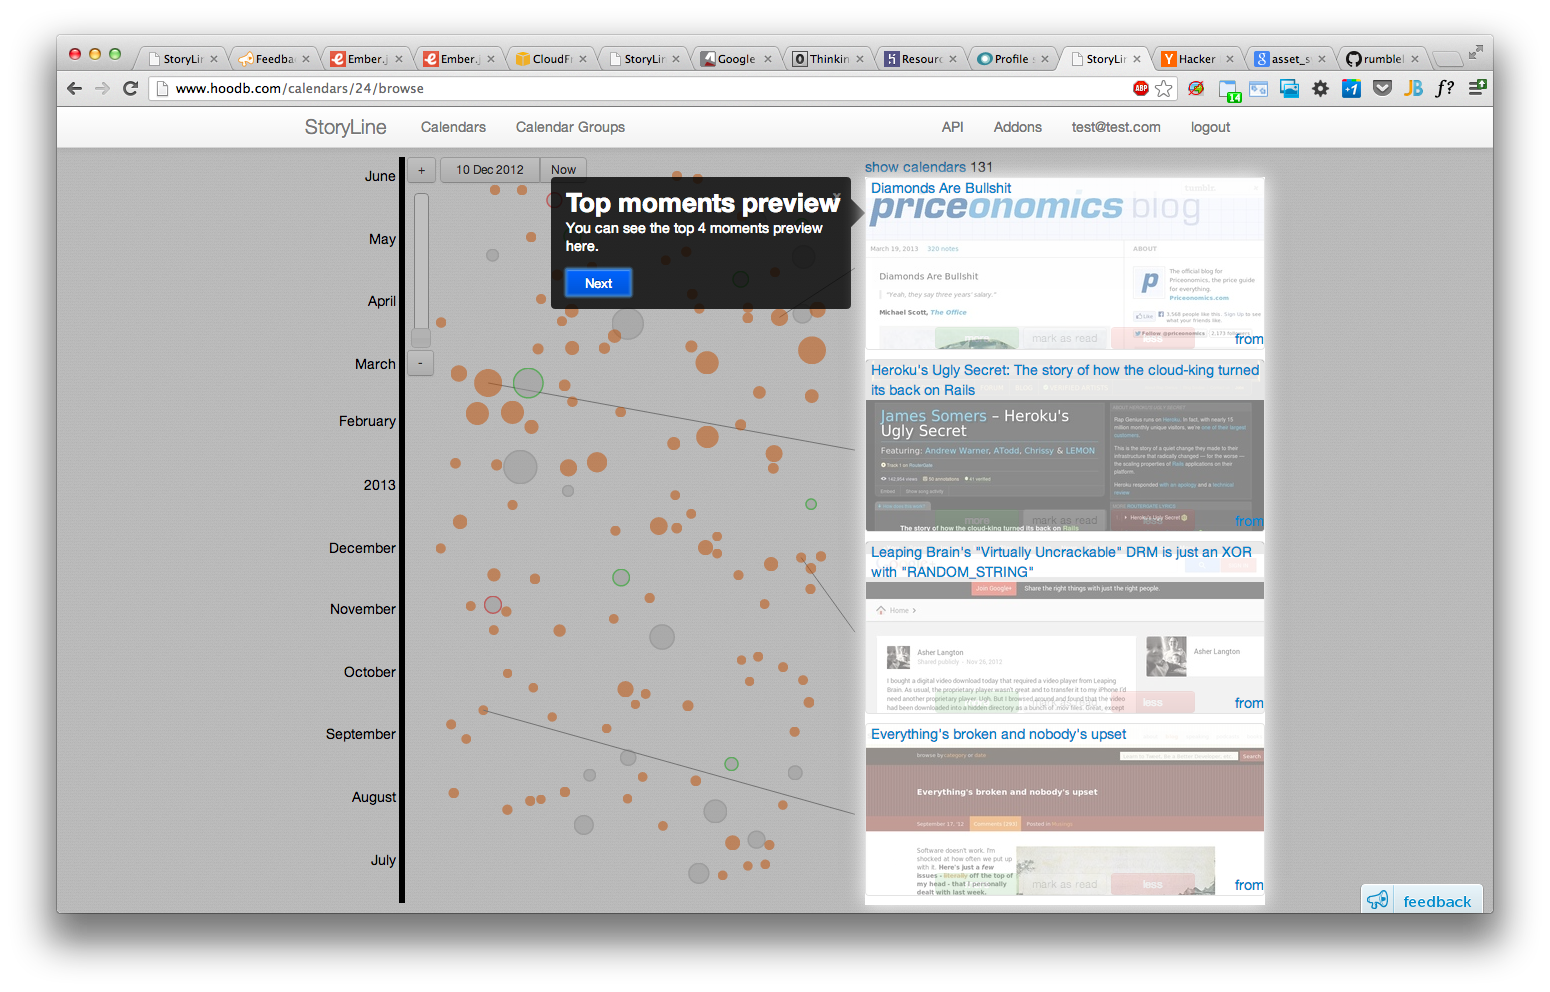Click the timeline zoom slider handle

(x=421, y=338)
